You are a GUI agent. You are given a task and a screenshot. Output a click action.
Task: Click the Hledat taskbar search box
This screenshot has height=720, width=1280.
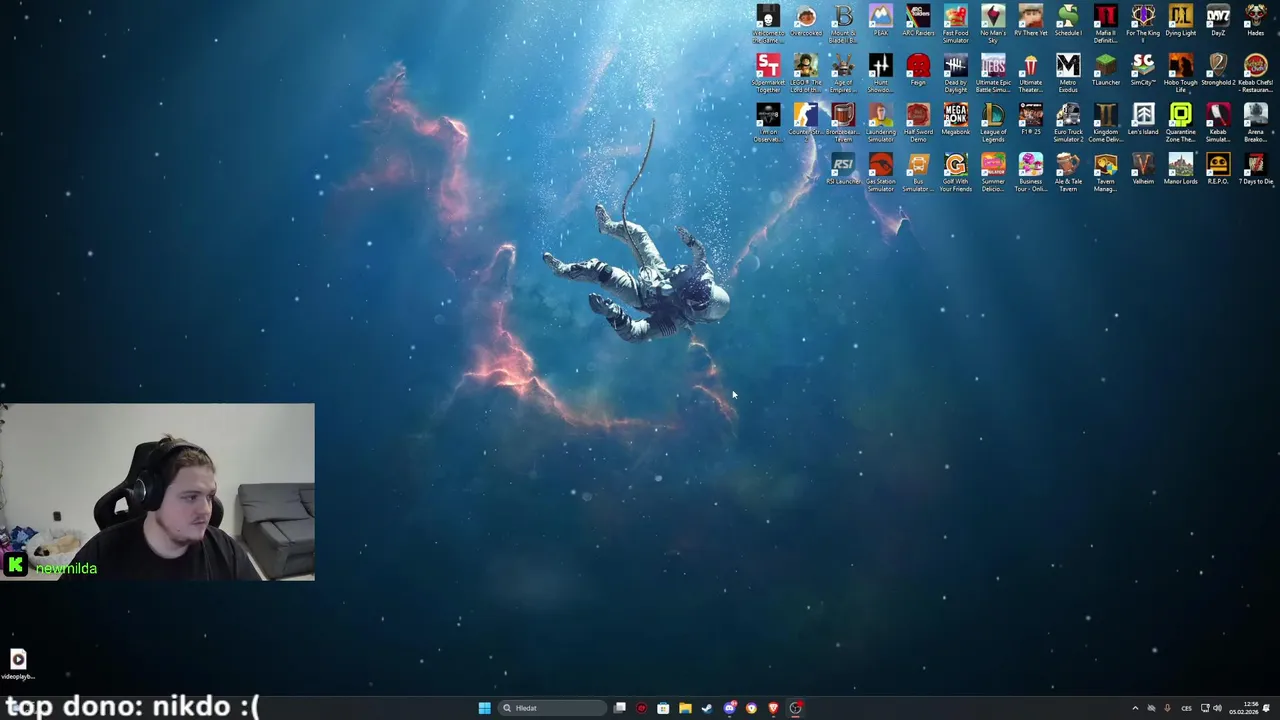pyautogui.click(x=552, y=708)
